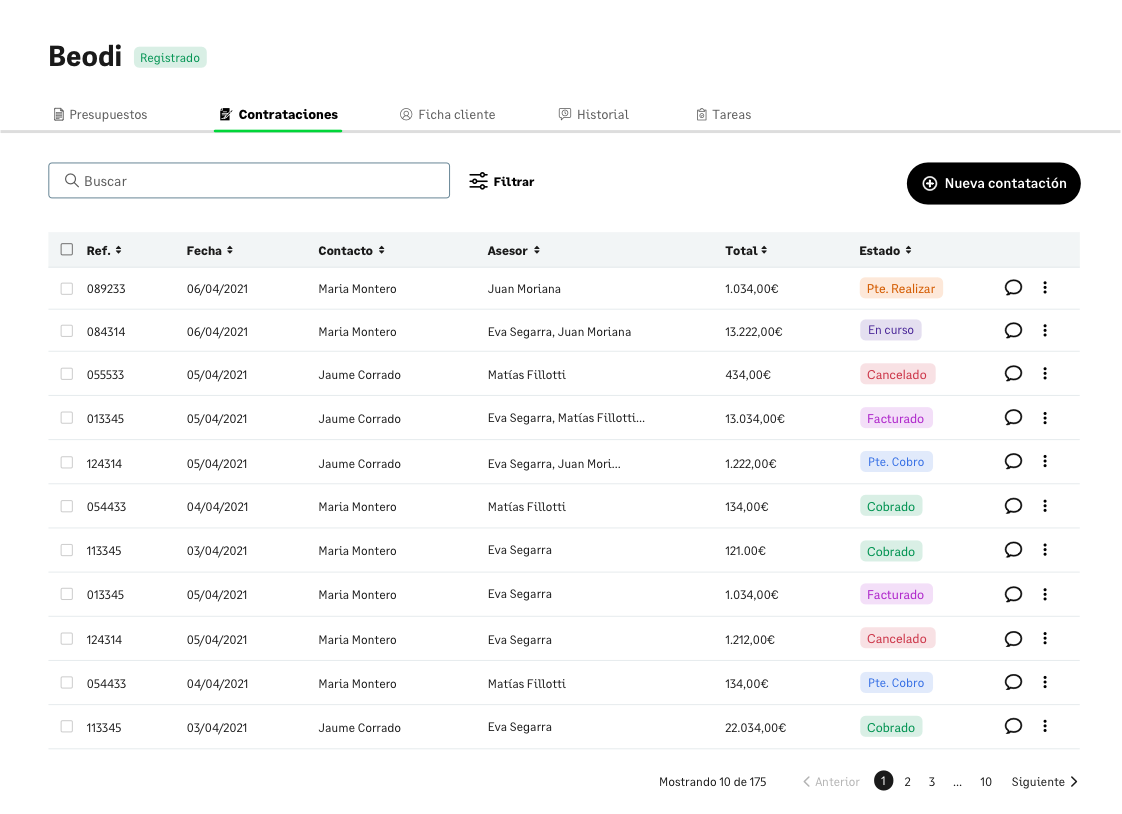1122x814 pixels.
Task: Open the three-dot menu for contract 084314
Action: 1045,331
